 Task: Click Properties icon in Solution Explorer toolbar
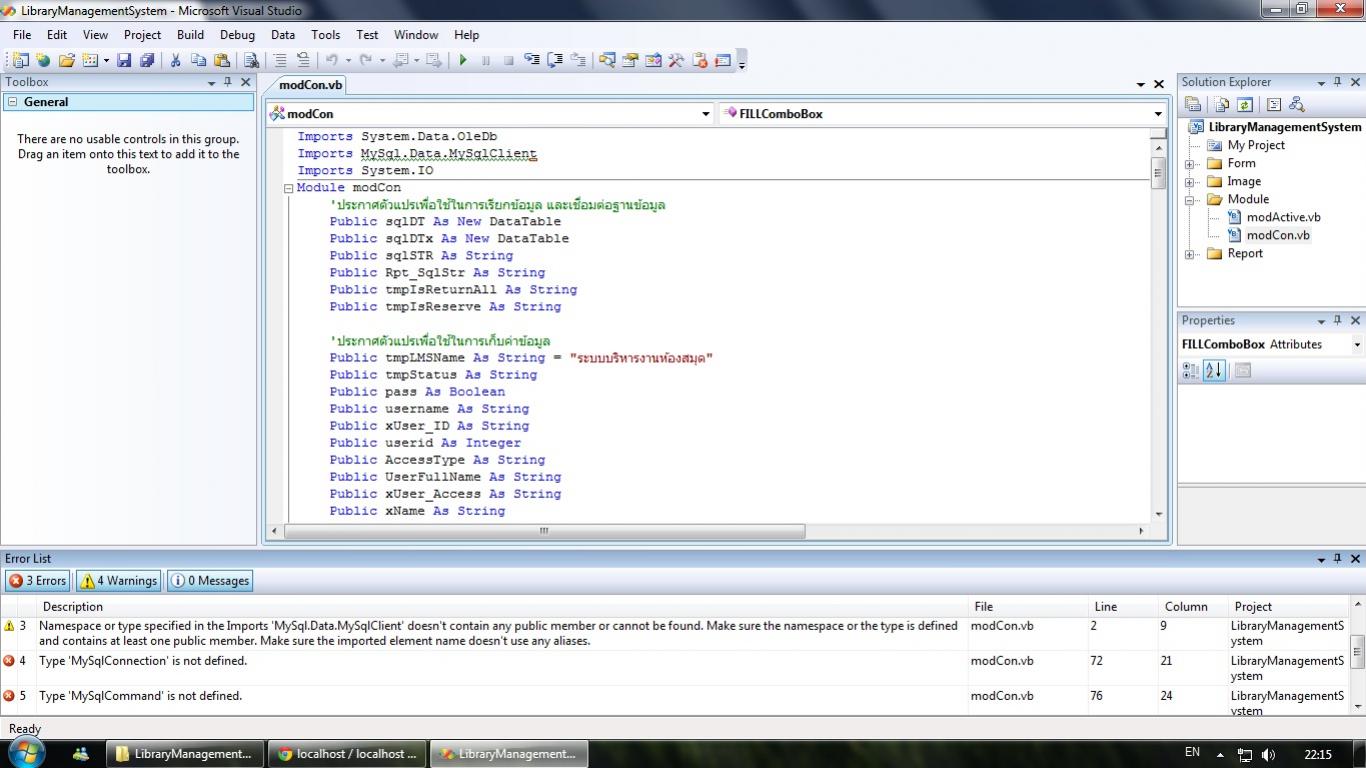pos(1193,104)
